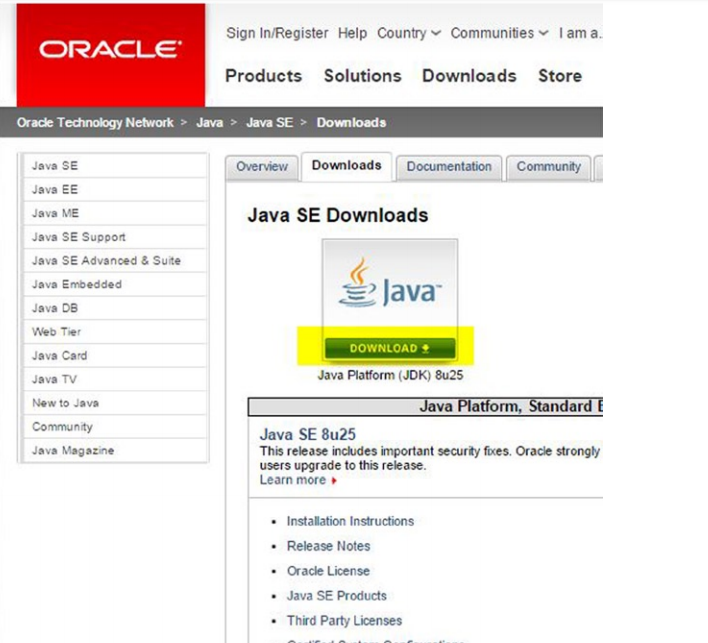Switch to the Documentation tab
708x643 pixels.
pyautogui.click(x=449, y=167)
